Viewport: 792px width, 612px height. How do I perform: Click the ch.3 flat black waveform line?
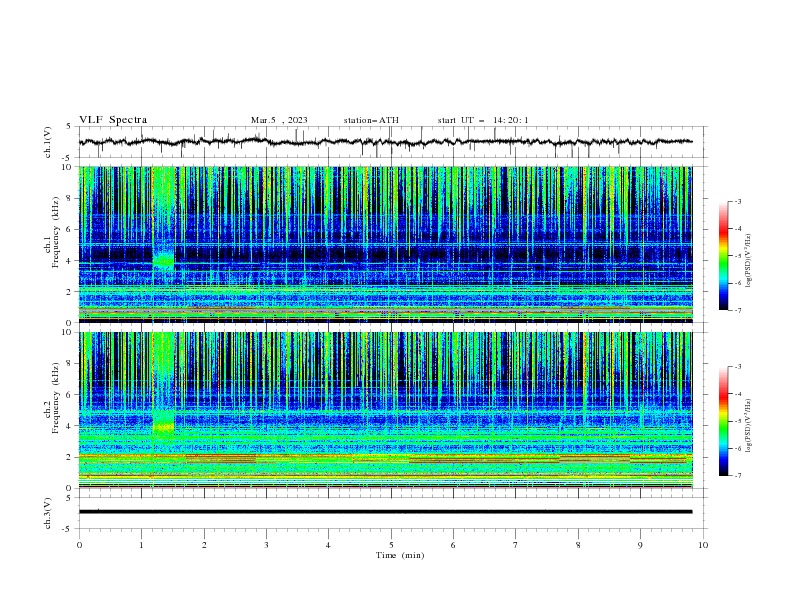pyautogui.click(x=385, y=512)
